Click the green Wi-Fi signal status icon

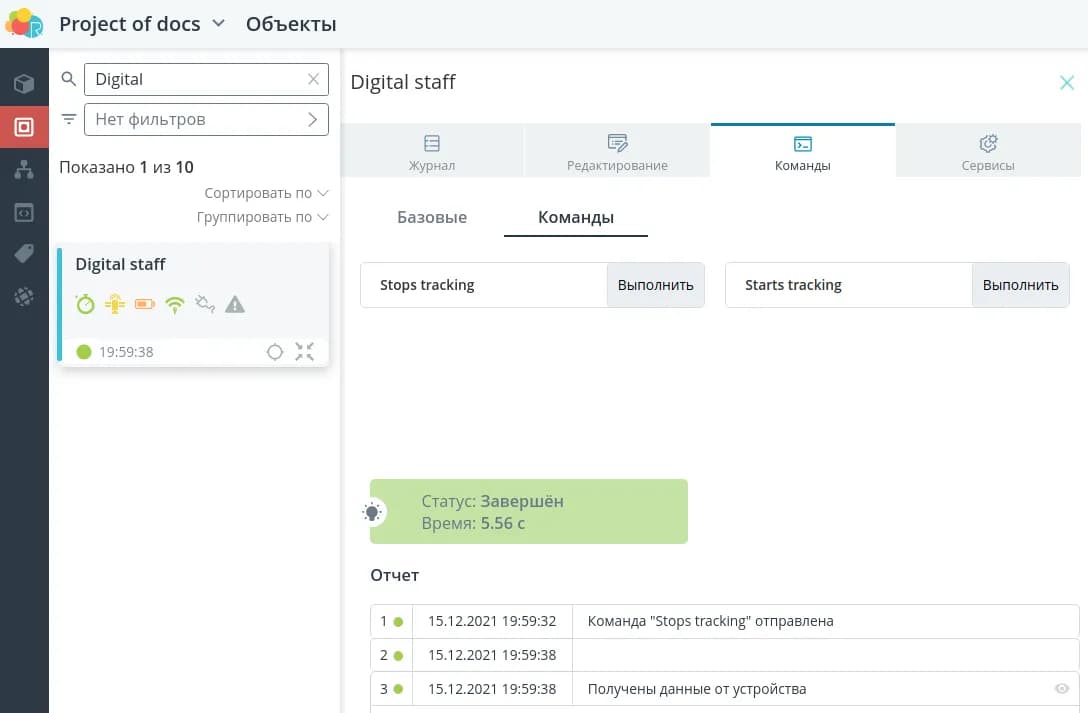(x=175, y=305)
